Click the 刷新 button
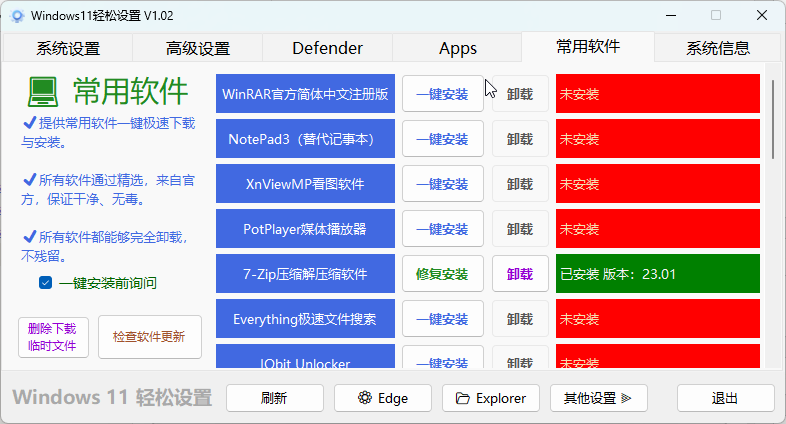 [x=274, y=398]
